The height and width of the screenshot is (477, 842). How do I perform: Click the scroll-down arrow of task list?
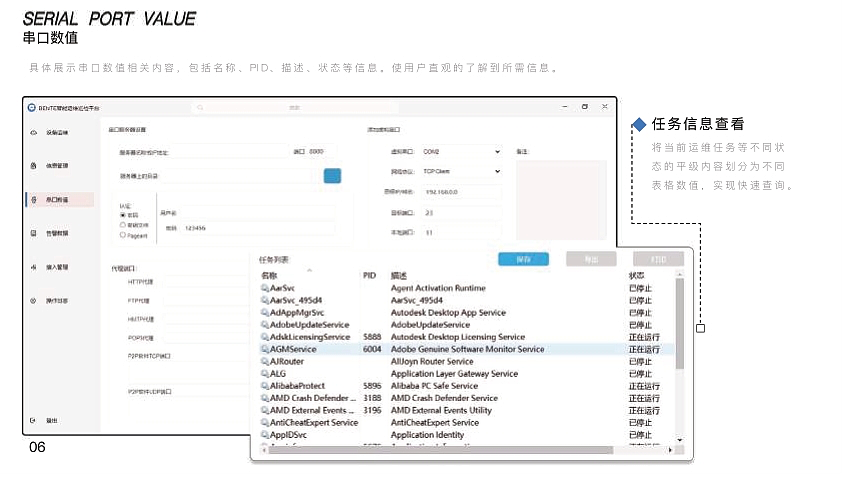point(680,440)
